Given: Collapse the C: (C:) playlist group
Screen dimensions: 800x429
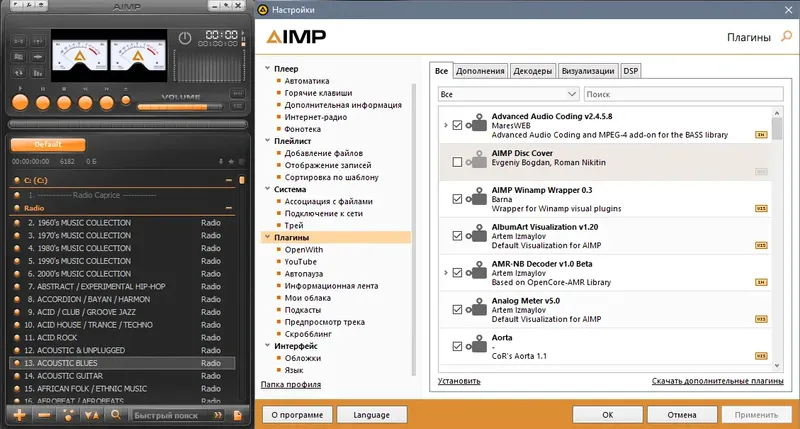Looking at the screenshot, I should (229, 180).
